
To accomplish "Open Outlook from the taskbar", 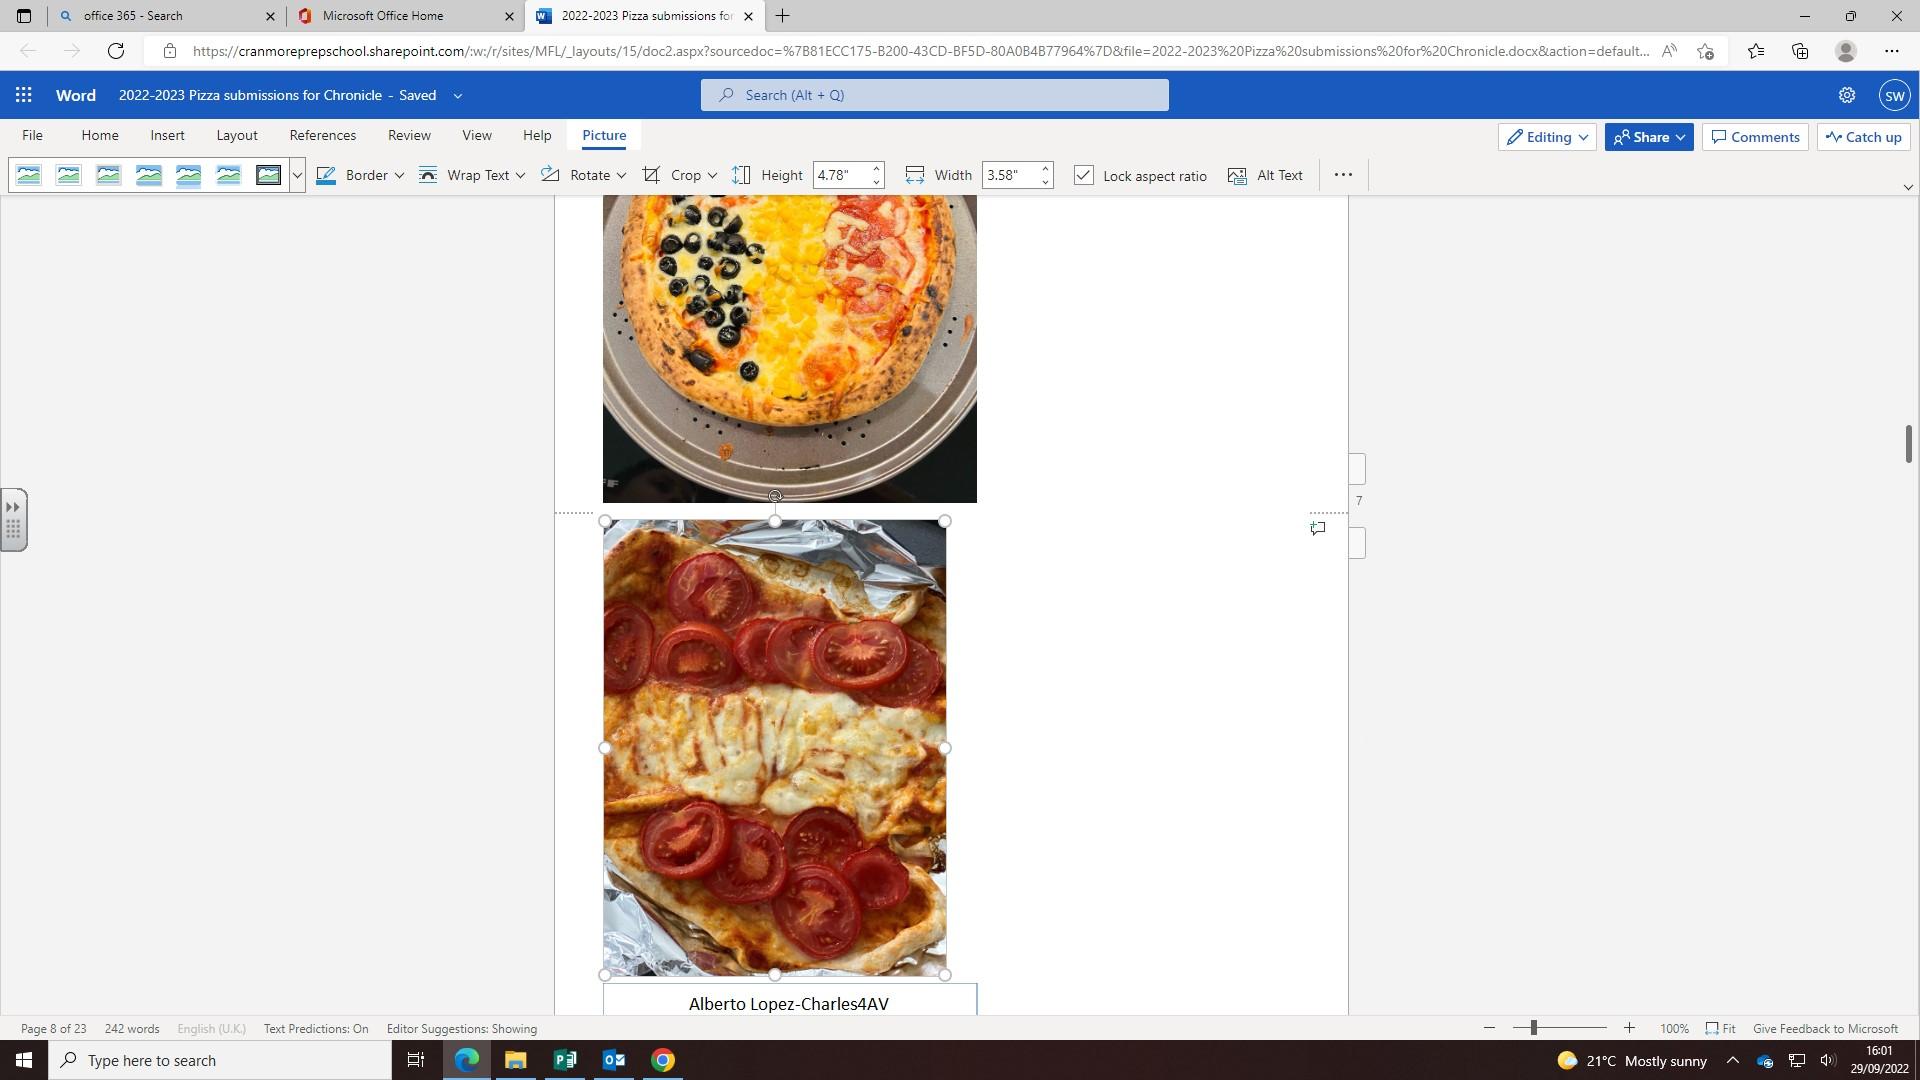I will pos(613,1060).
